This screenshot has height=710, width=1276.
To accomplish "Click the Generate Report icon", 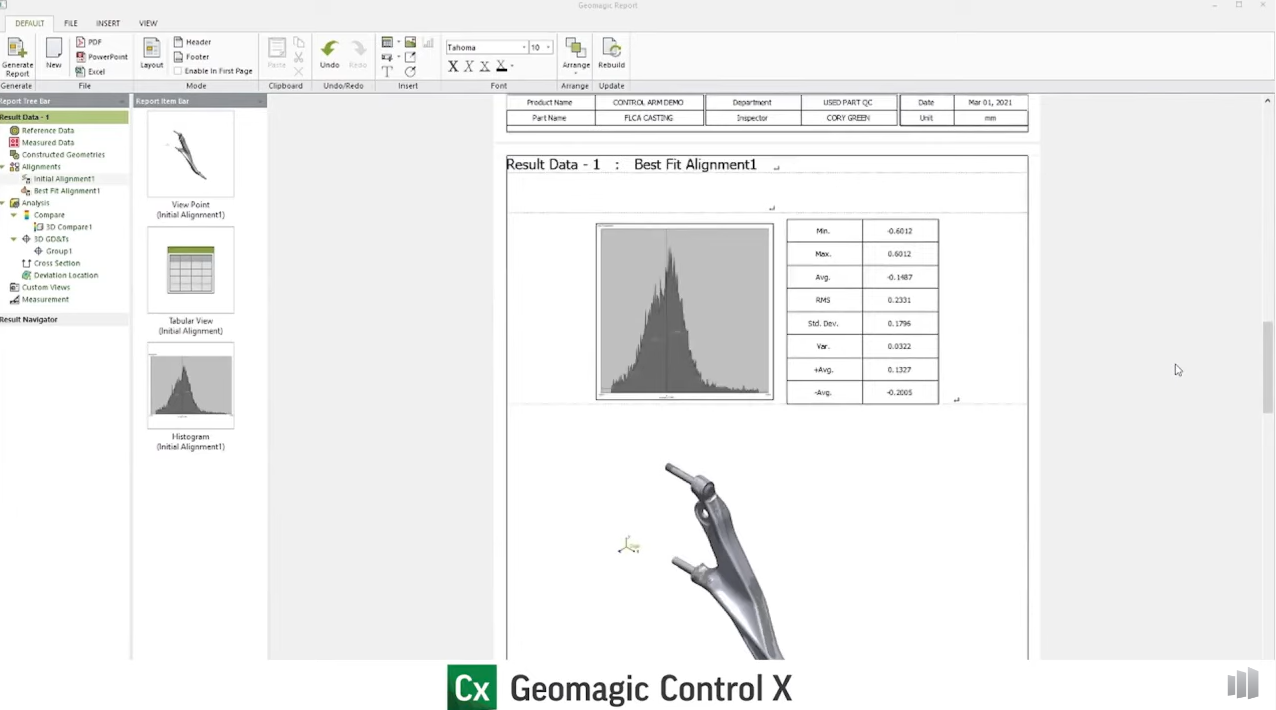I will [17, 57].
